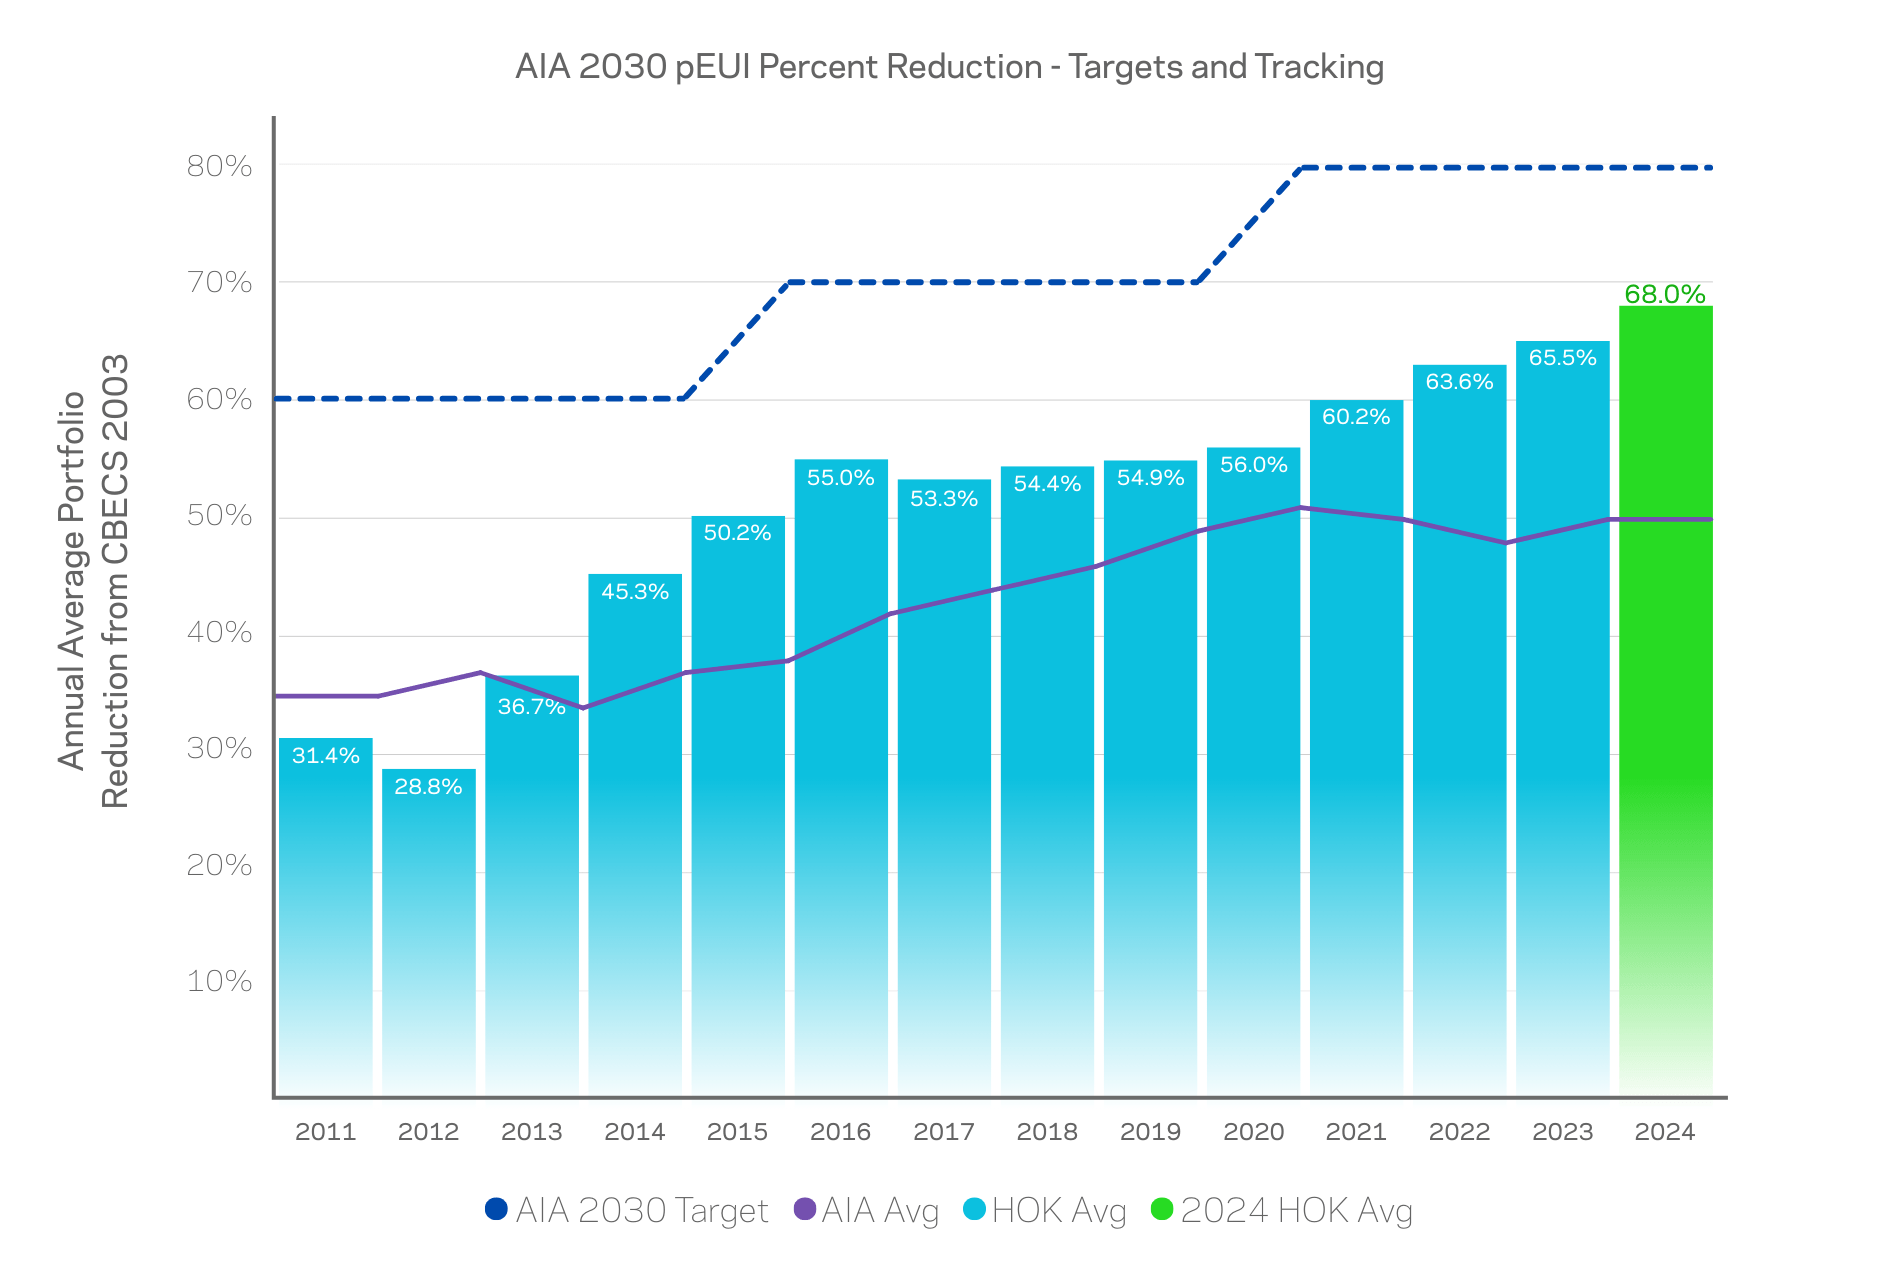Click the 2012 x-axis label
The height and width of the screenshot is (1270, 1900).
tap(429, 1132)
